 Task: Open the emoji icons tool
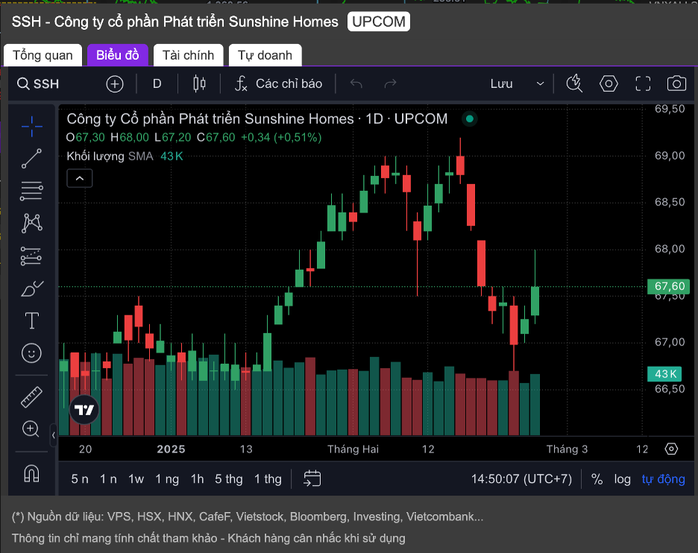(32, 353)
